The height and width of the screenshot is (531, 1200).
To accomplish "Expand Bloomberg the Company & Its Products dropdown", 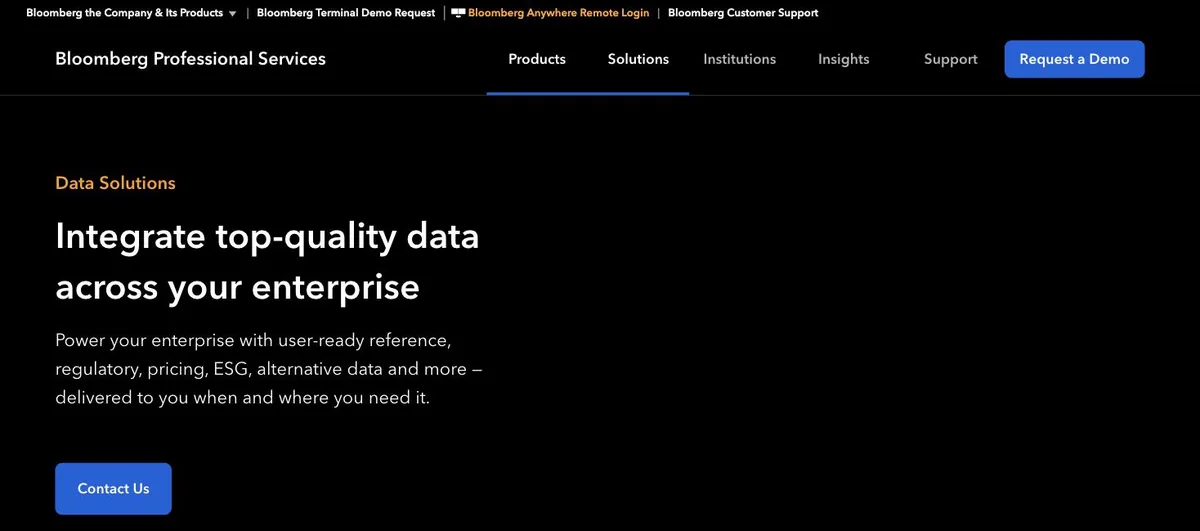I will tap(131, 13).
